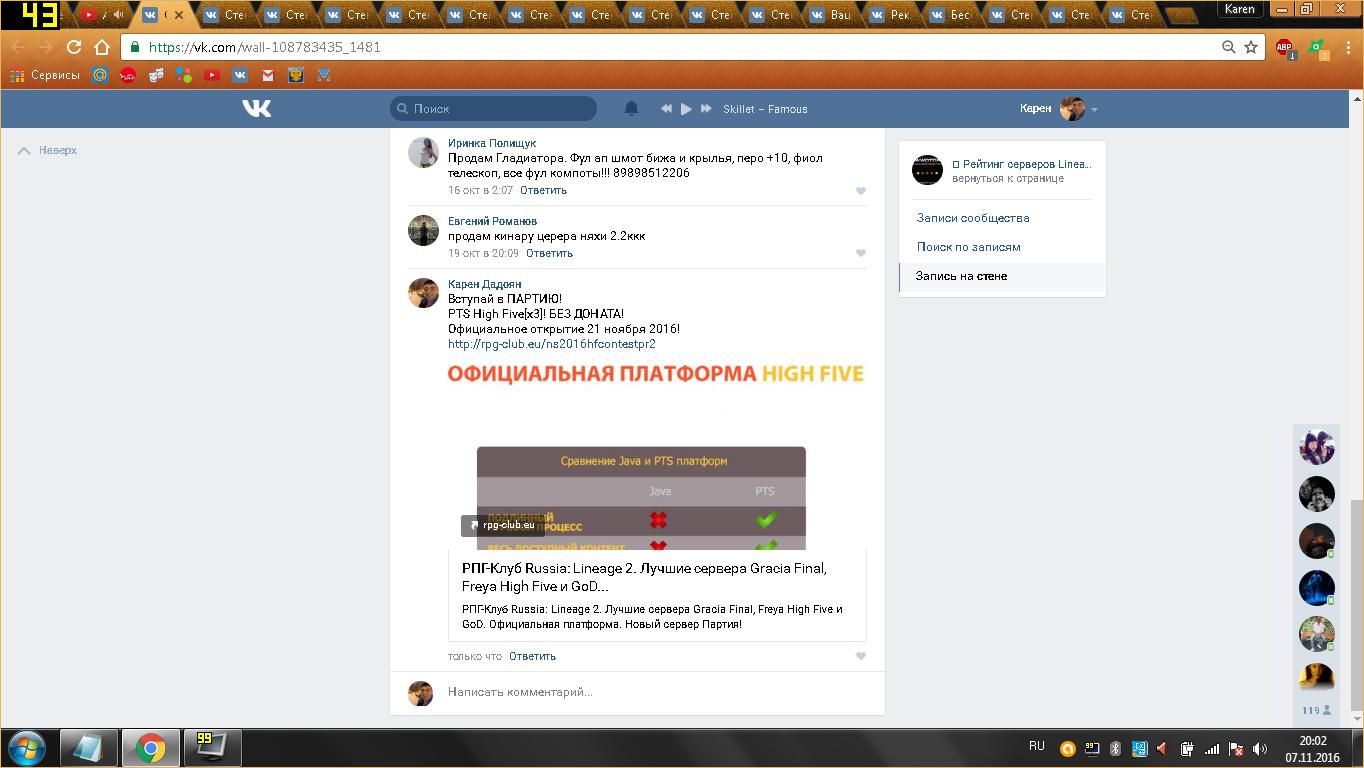The height and width of the screenshot is (768, 1364).
Task: Open the YouTube bookmark in bookmarks bar
Action: click(x=212, y=75)
